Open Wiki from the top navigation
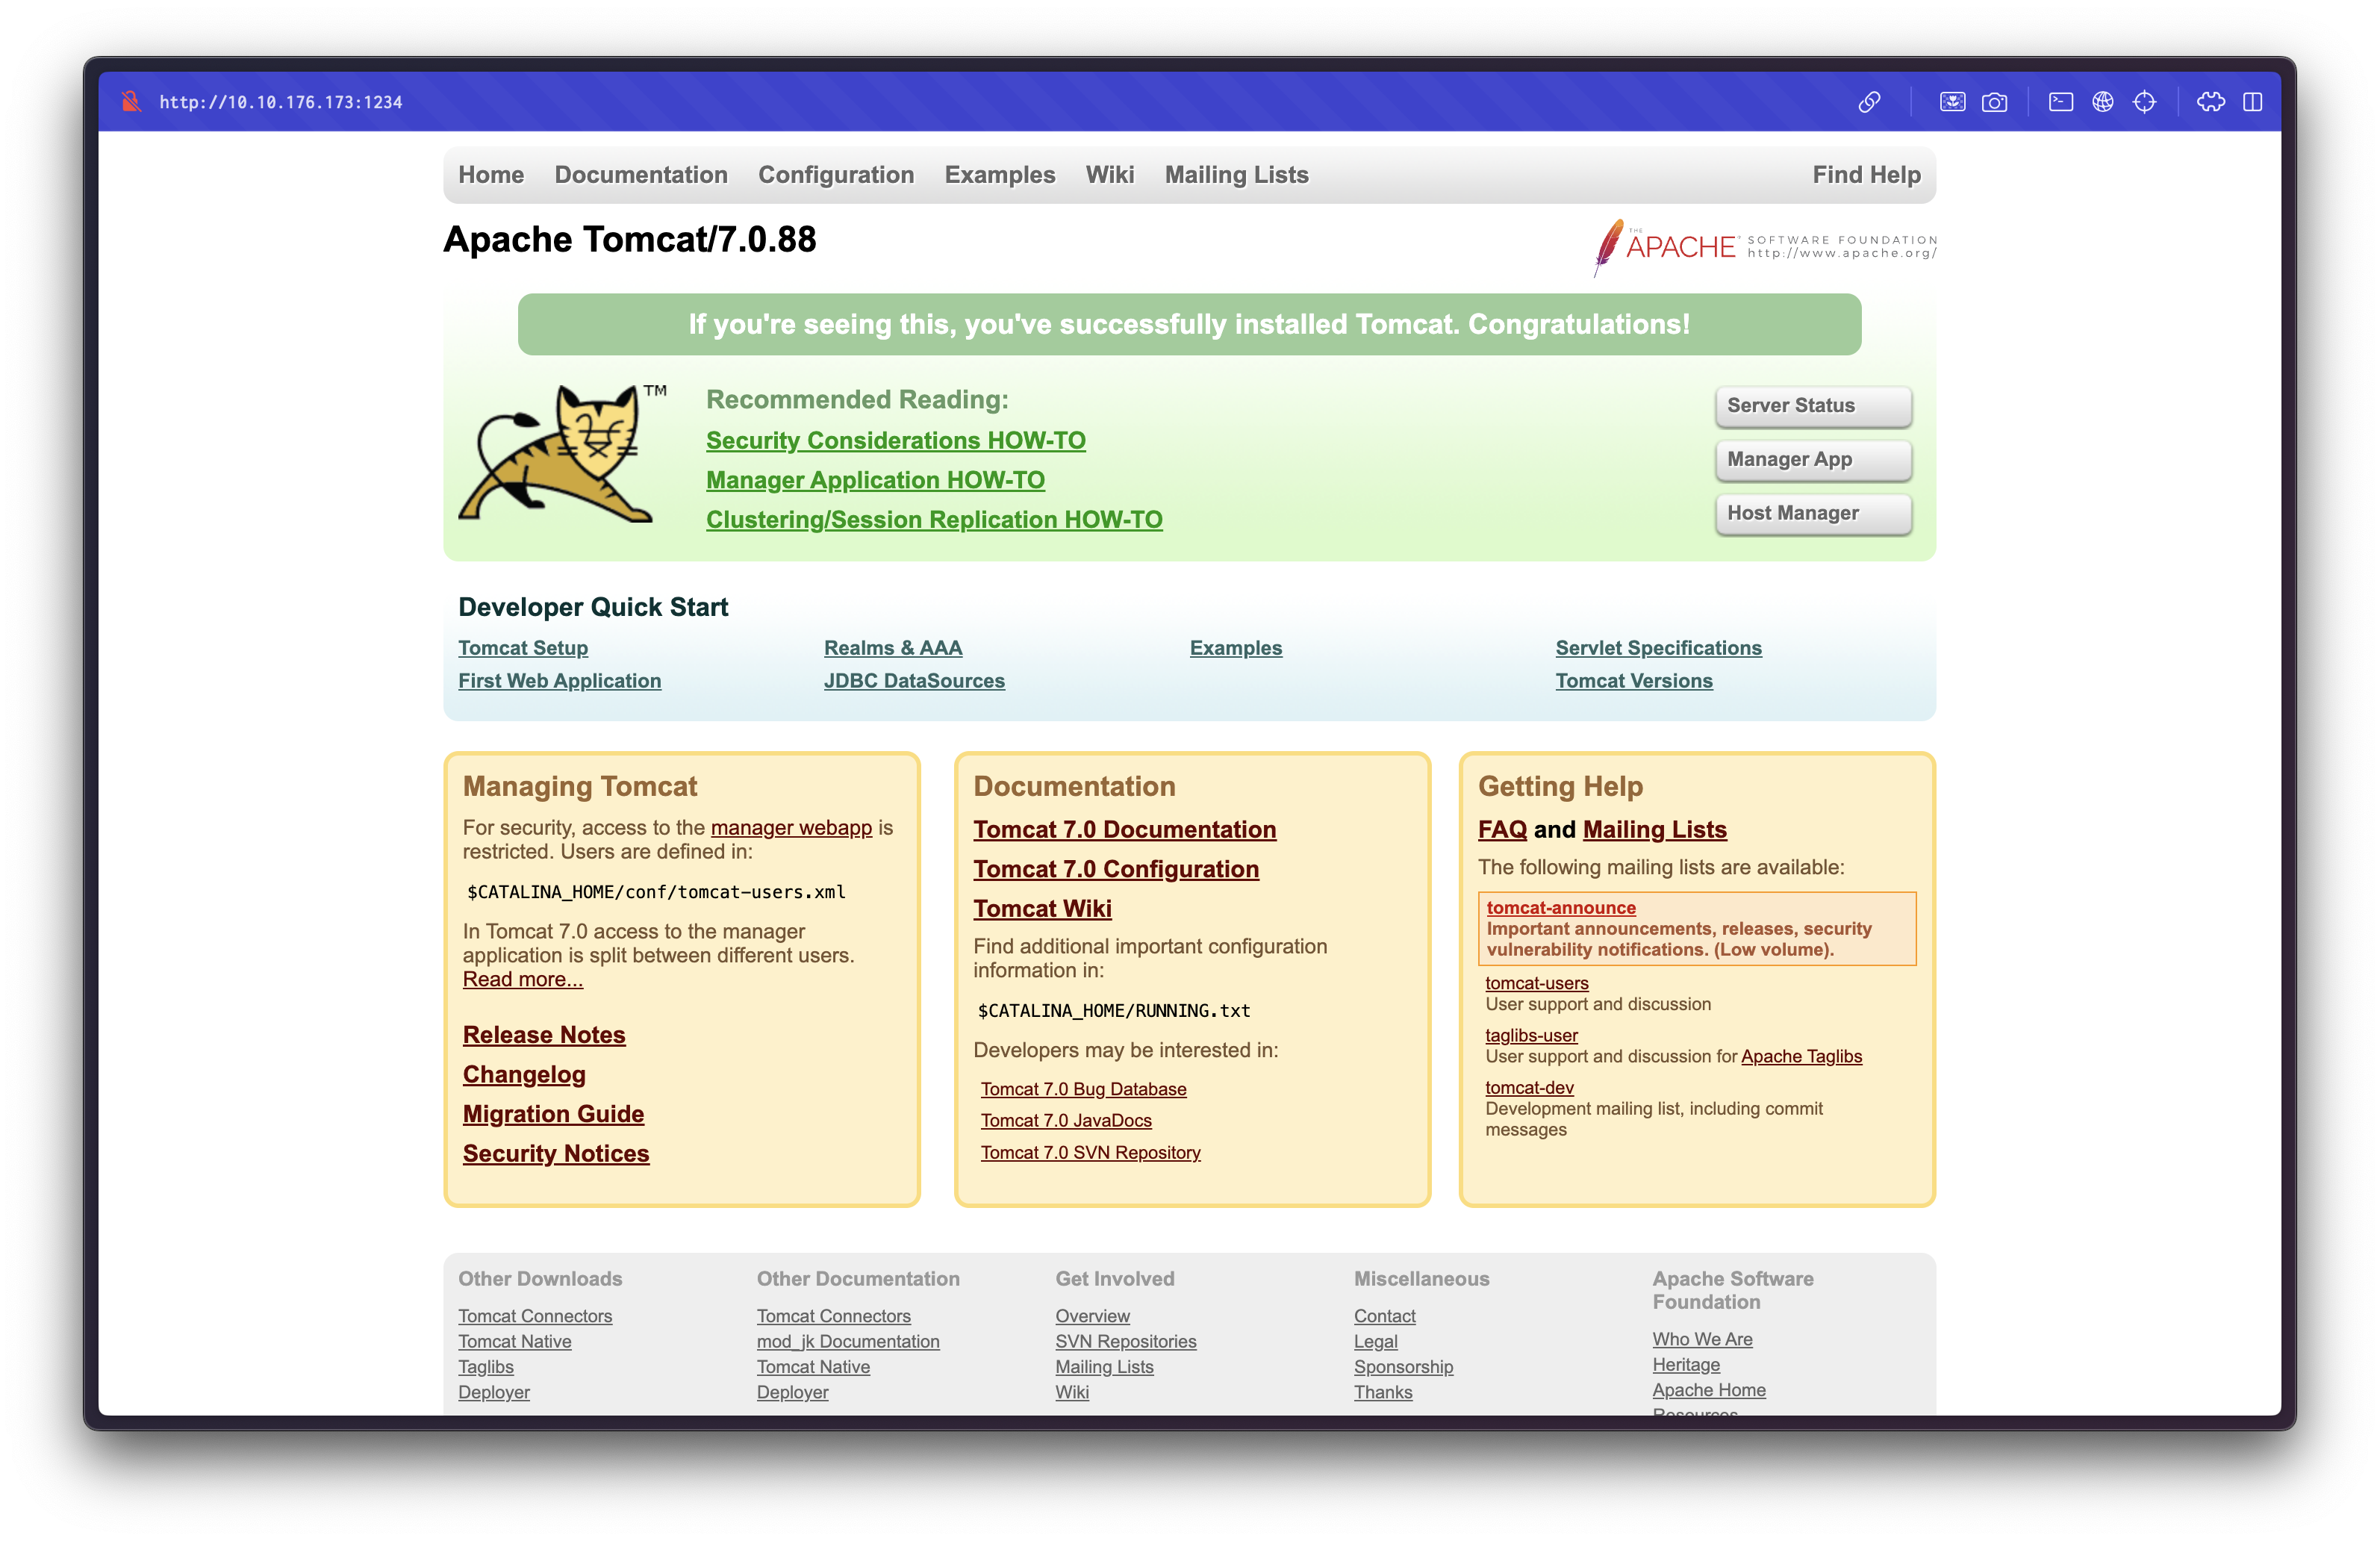Viewport: 2380px width, 1541px height. [x=1110, y=175]
